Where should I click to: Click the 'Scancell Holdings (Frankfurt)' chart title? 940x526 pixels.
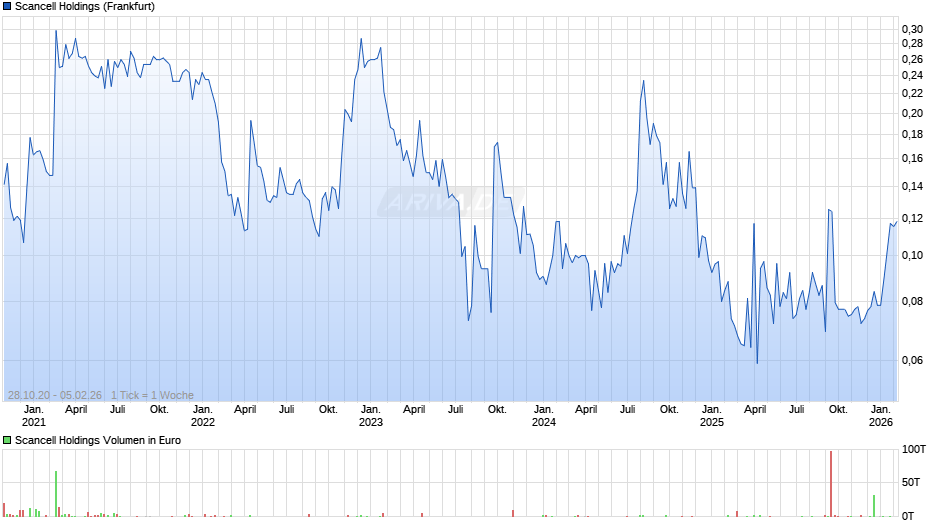(85, 7)
